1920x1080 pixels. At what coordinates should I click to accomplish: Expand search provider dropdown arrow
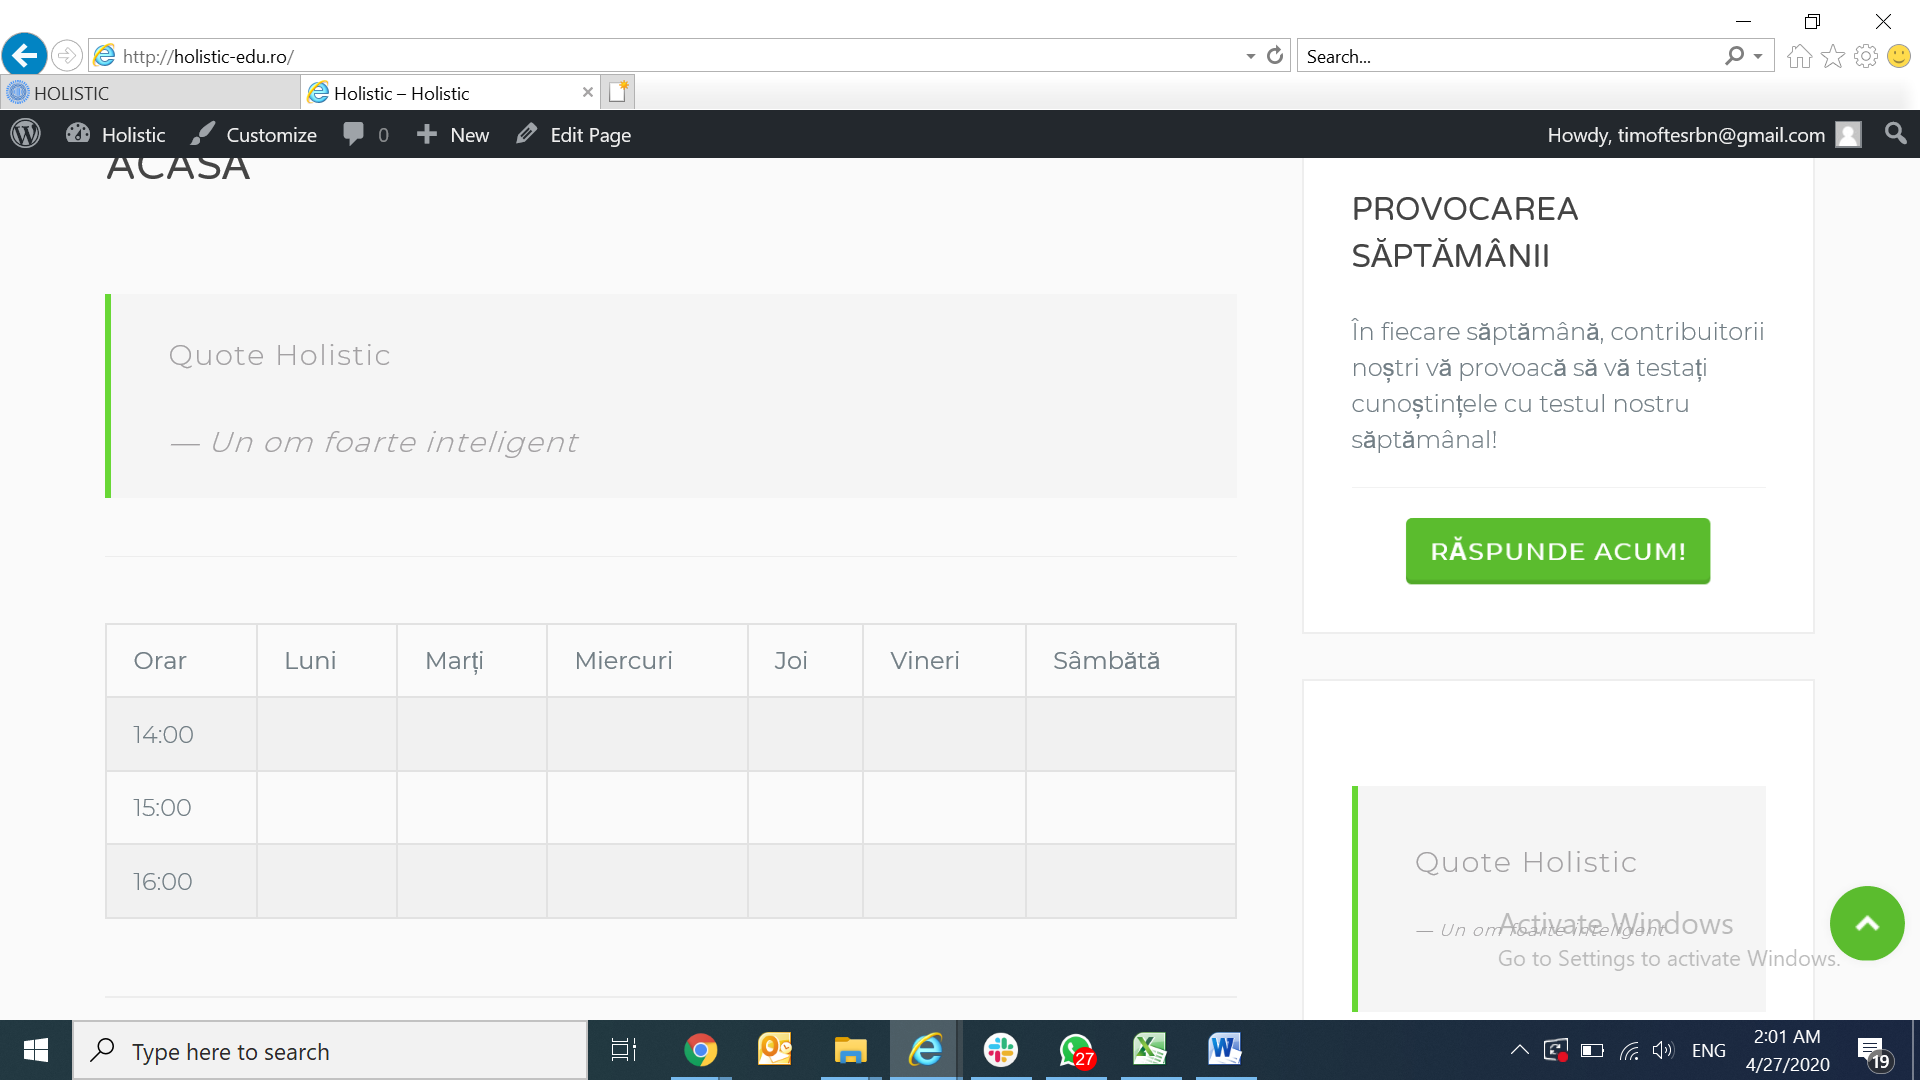point(1758,56)
